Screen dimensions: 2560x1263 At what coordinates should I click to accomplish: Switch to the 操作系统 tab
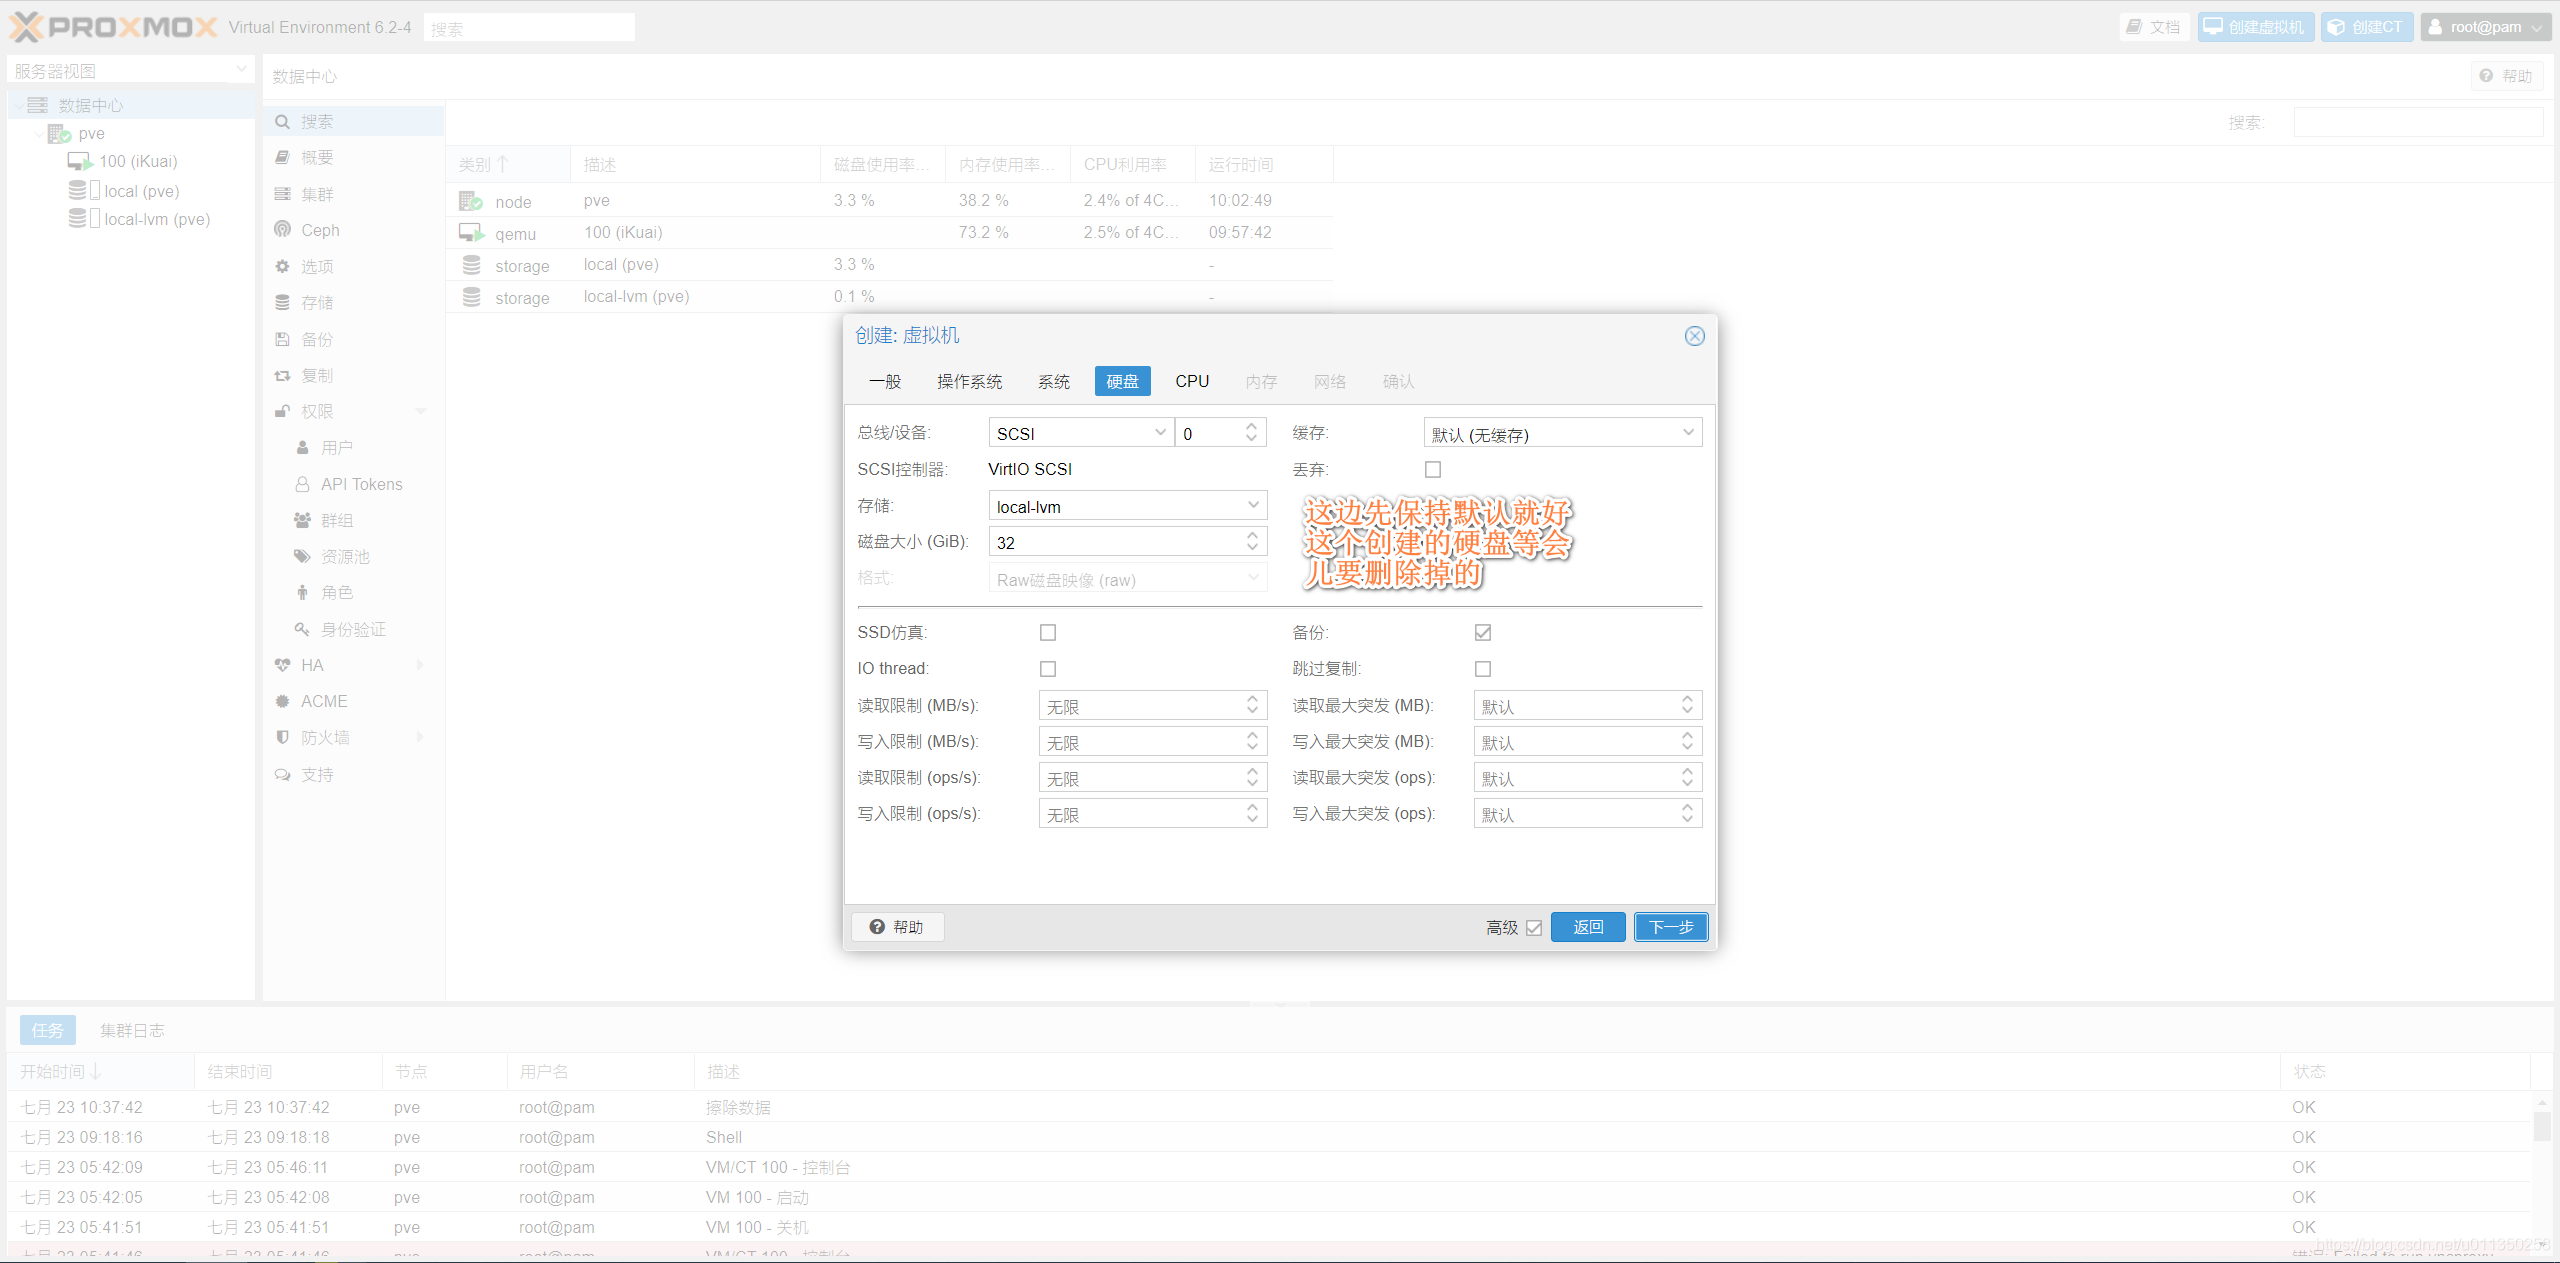[x=969, y=382]
